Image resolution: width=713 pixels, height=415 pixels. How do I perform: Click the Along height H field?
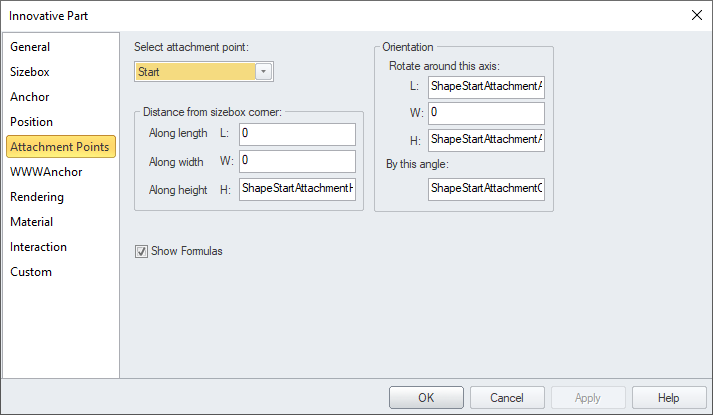point(297,189)
